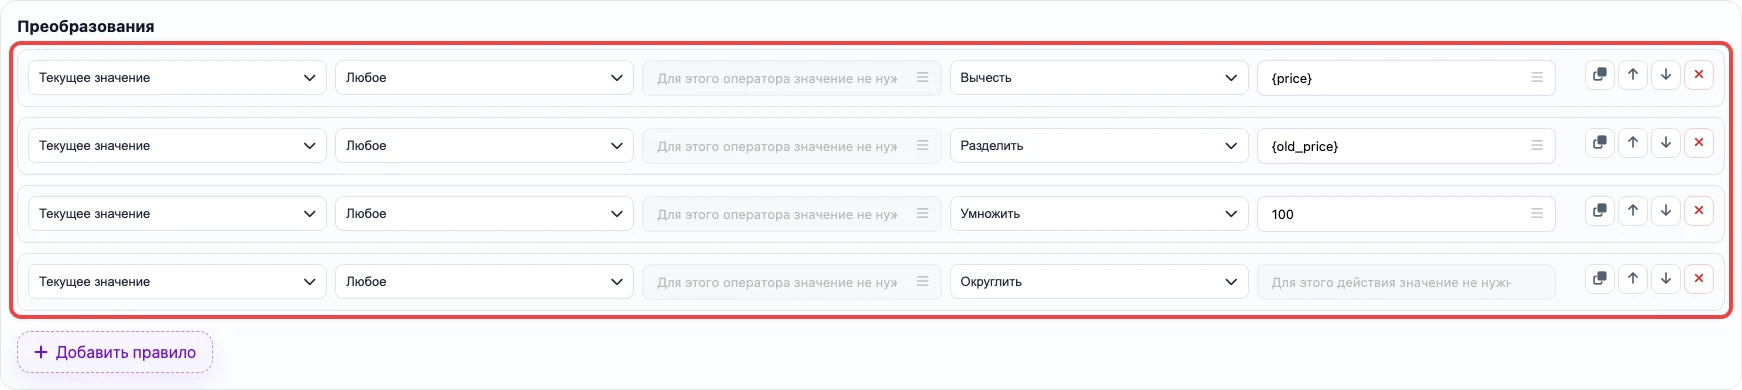This screenshot has width=1742, height=390.
Task: Click the 100 value input field
Action: [x=1406, y=214]
